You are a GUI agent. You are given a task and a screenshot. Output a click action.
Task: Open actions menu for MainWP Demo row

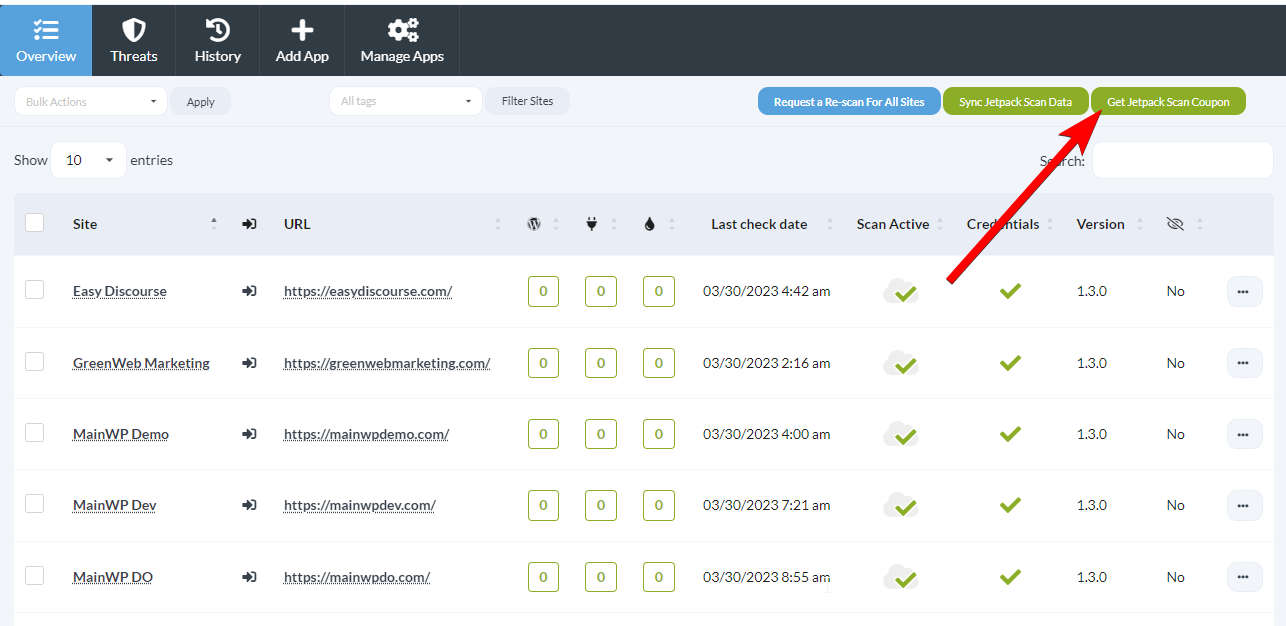(x=1244, y=435)
